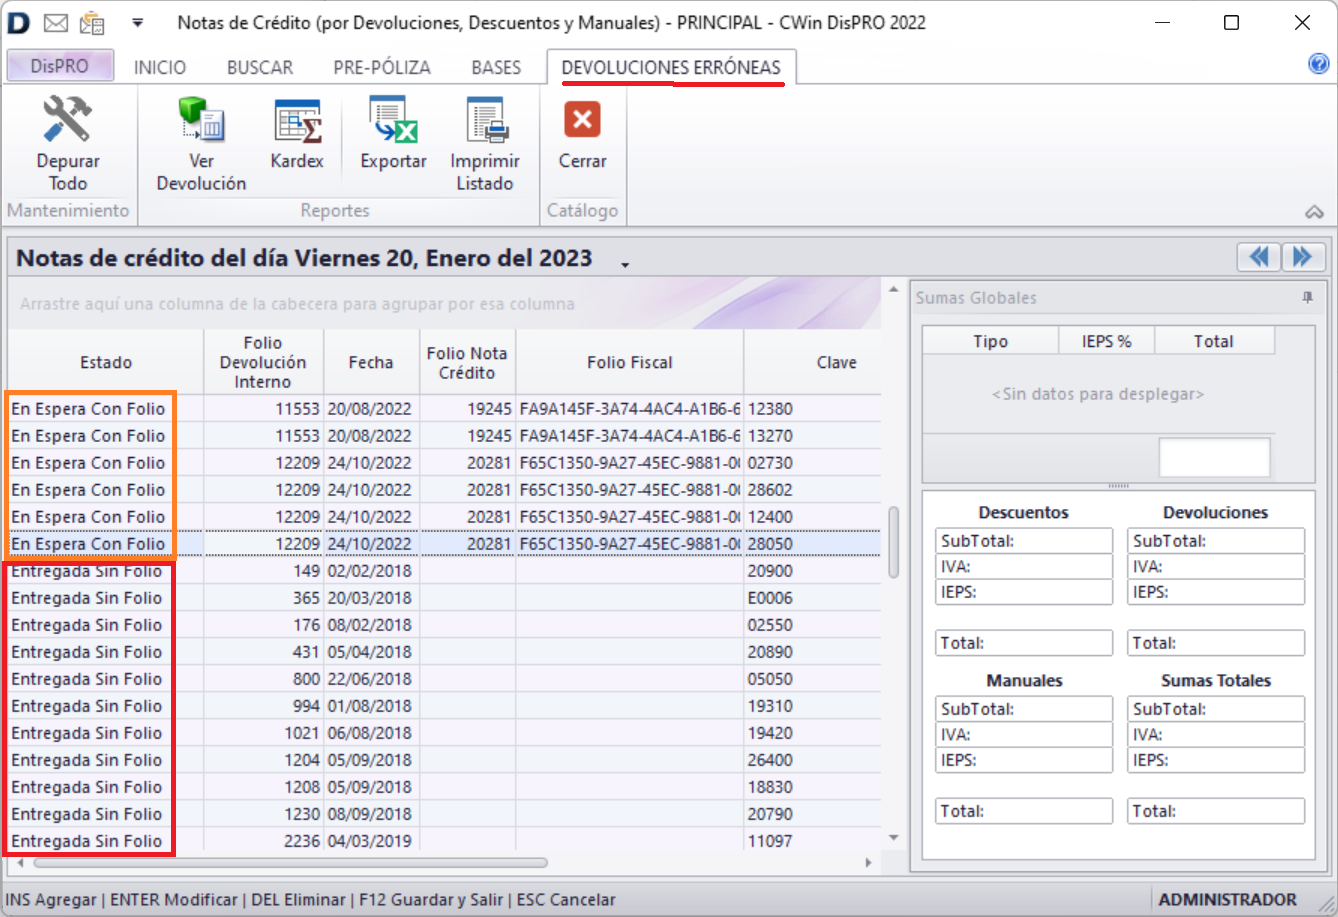Switch to the BUSCAR tab
Image resolution: width=1338 pixels, height=917 pixels.
click(260, 67)
